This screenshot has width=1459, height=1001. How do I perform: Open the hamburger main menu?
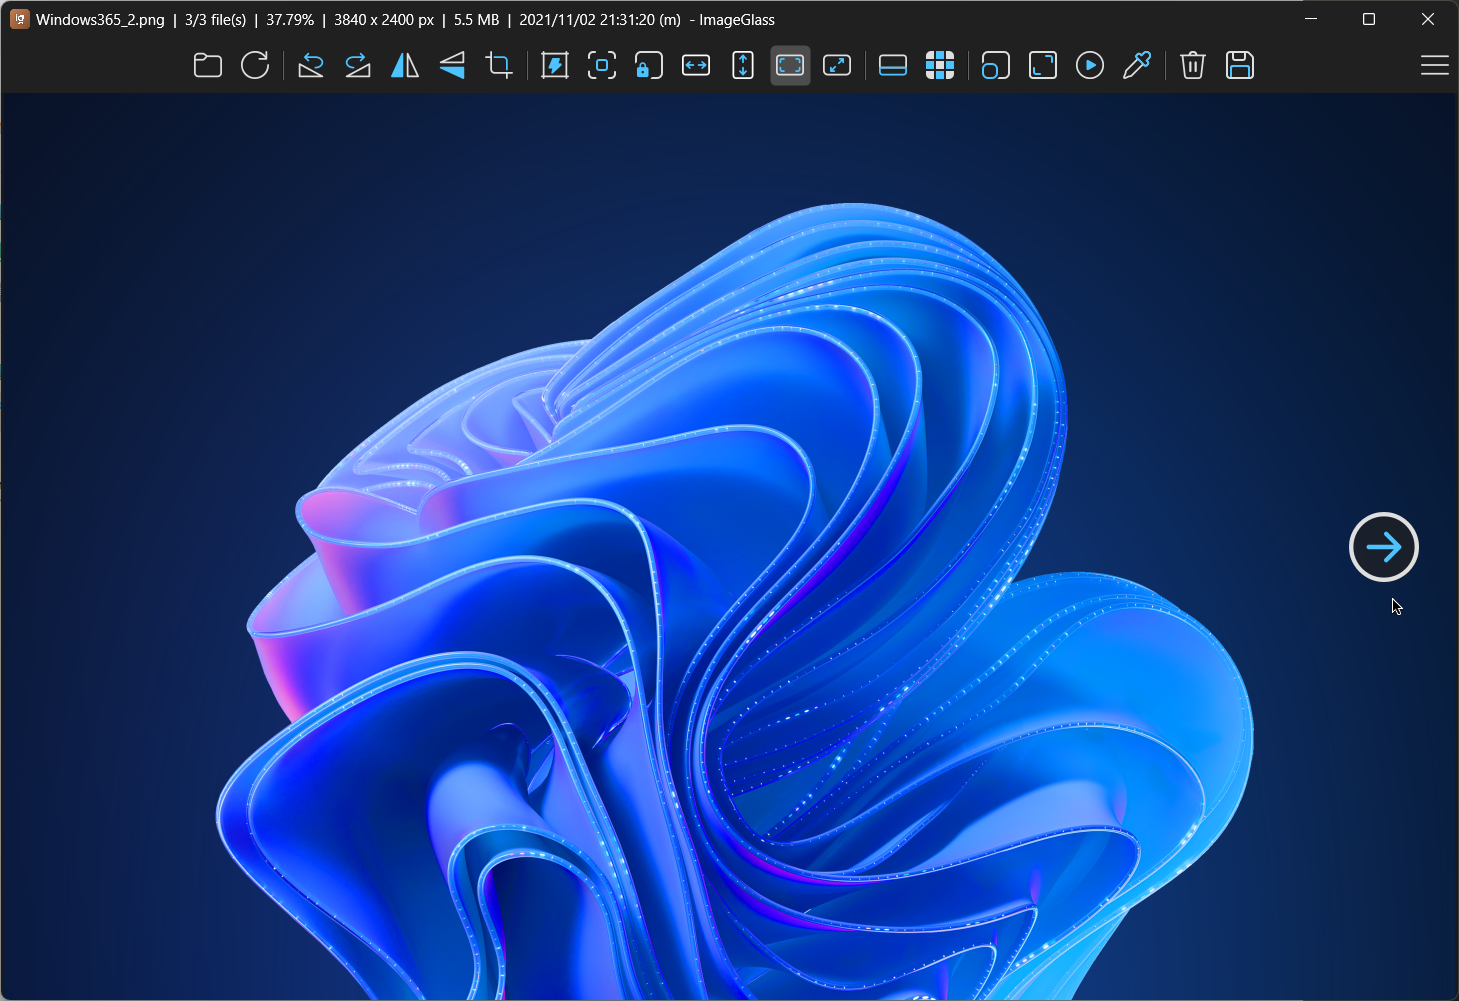[x=1435, y=66]
